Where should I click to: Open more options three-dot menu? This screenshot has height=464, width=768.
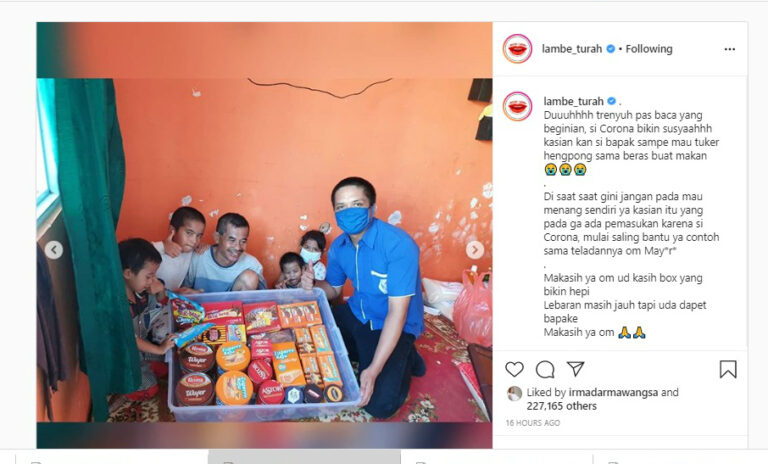click(x=729, y=49)
